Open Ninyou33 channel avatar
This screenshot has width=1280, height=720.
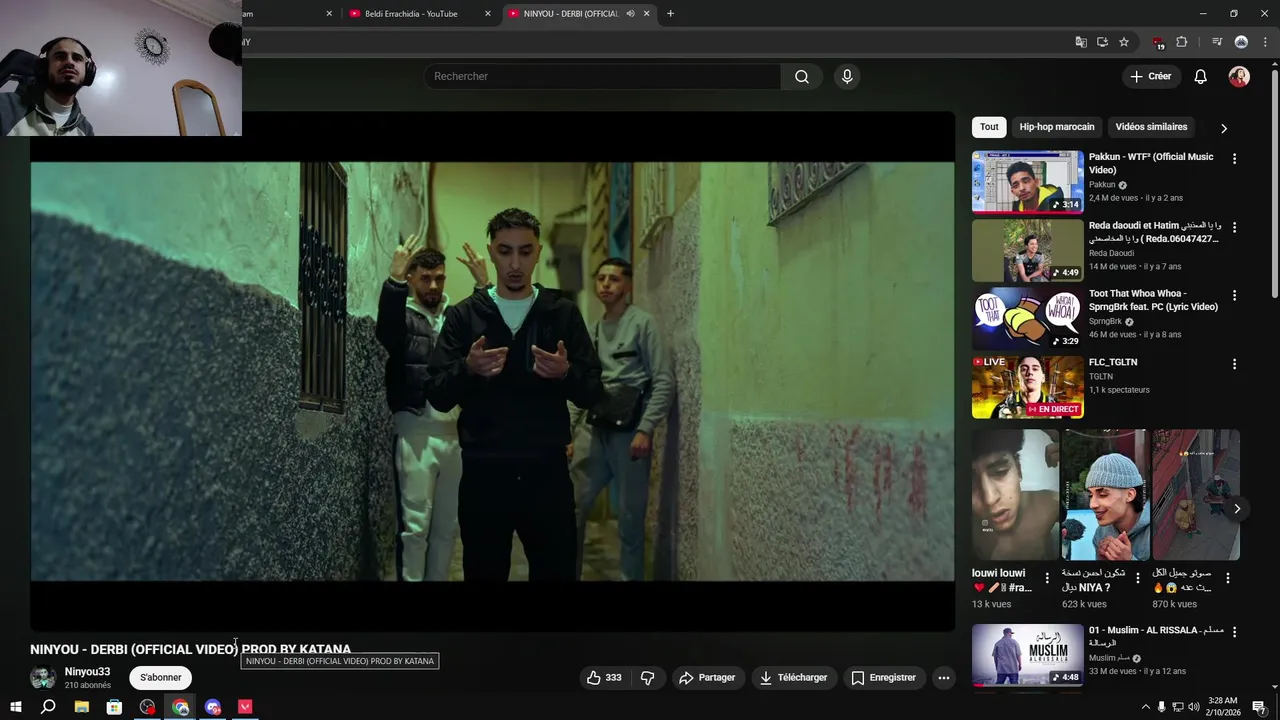(43, 678)
